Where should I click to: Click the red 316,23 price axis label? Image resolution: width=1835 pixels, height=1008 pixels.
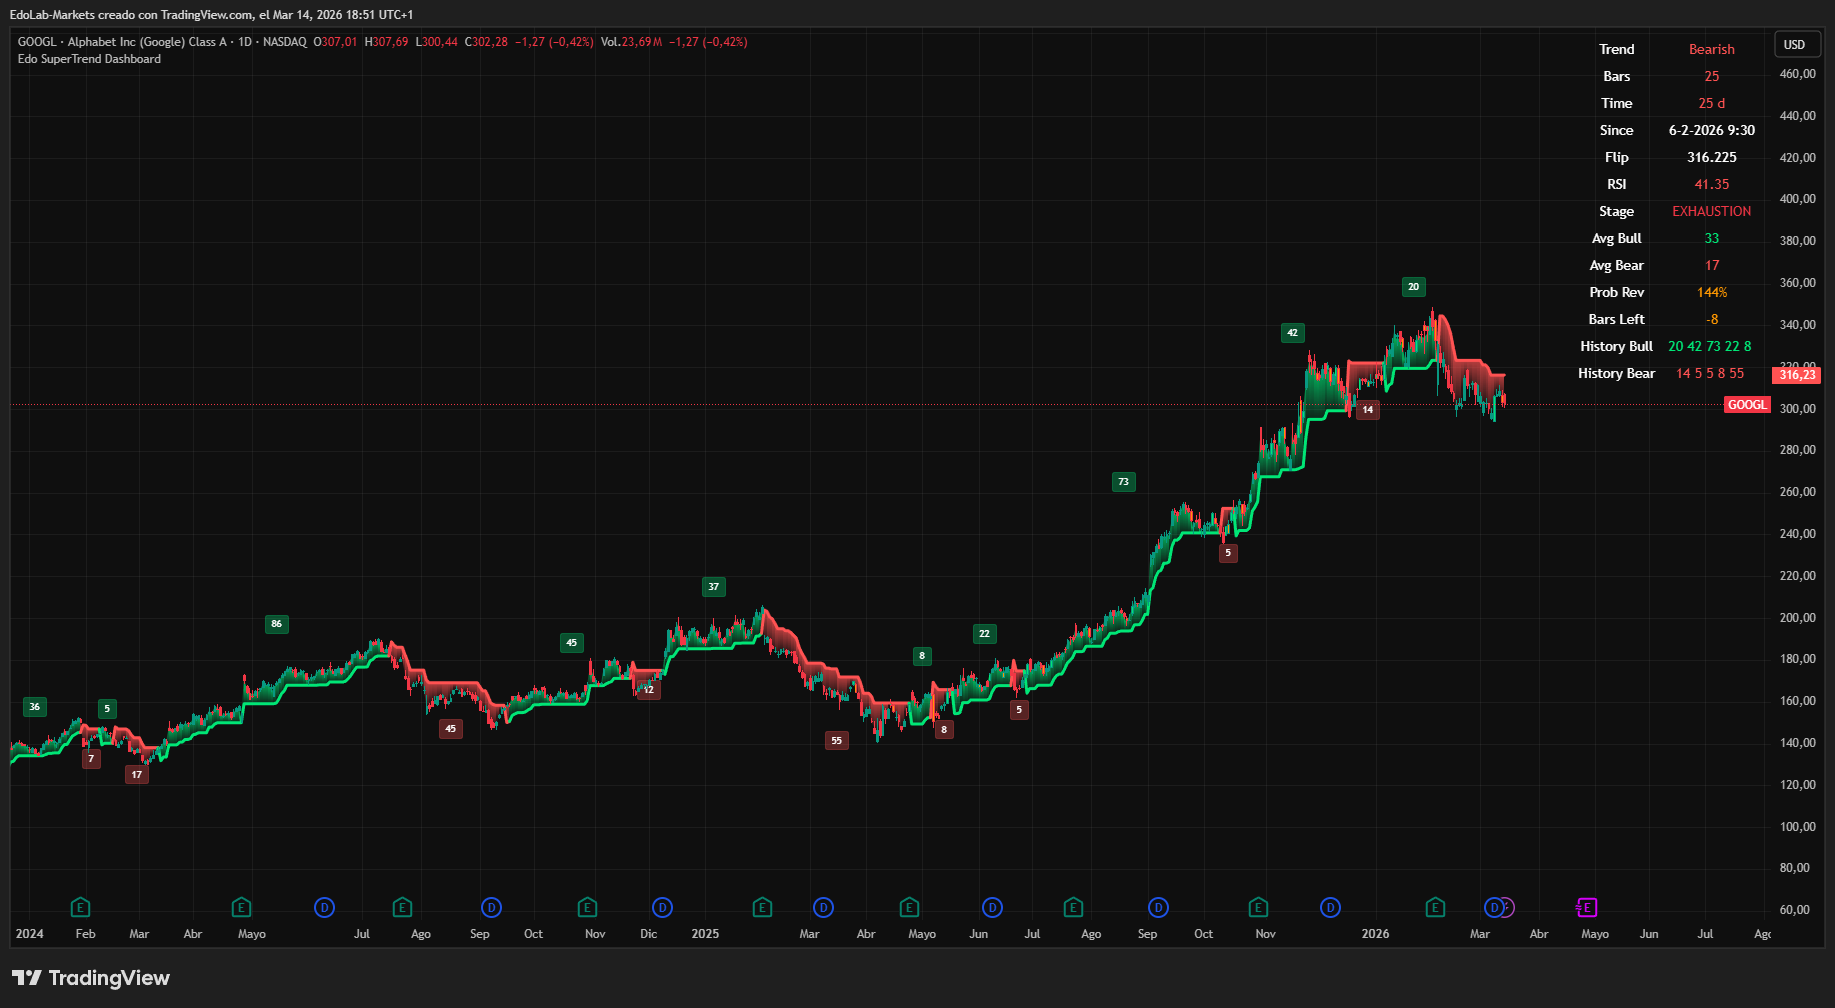(x=1797, y=375)
